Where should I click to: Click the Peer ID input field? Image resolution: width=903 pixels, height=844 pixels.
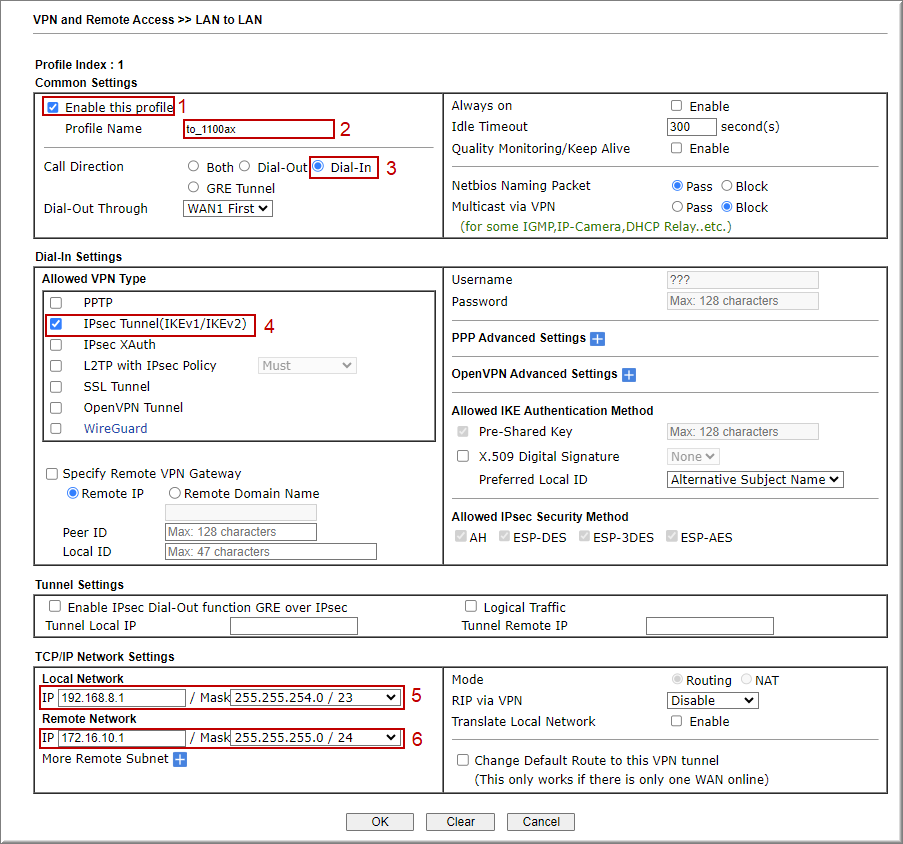(x=241, y=532)
